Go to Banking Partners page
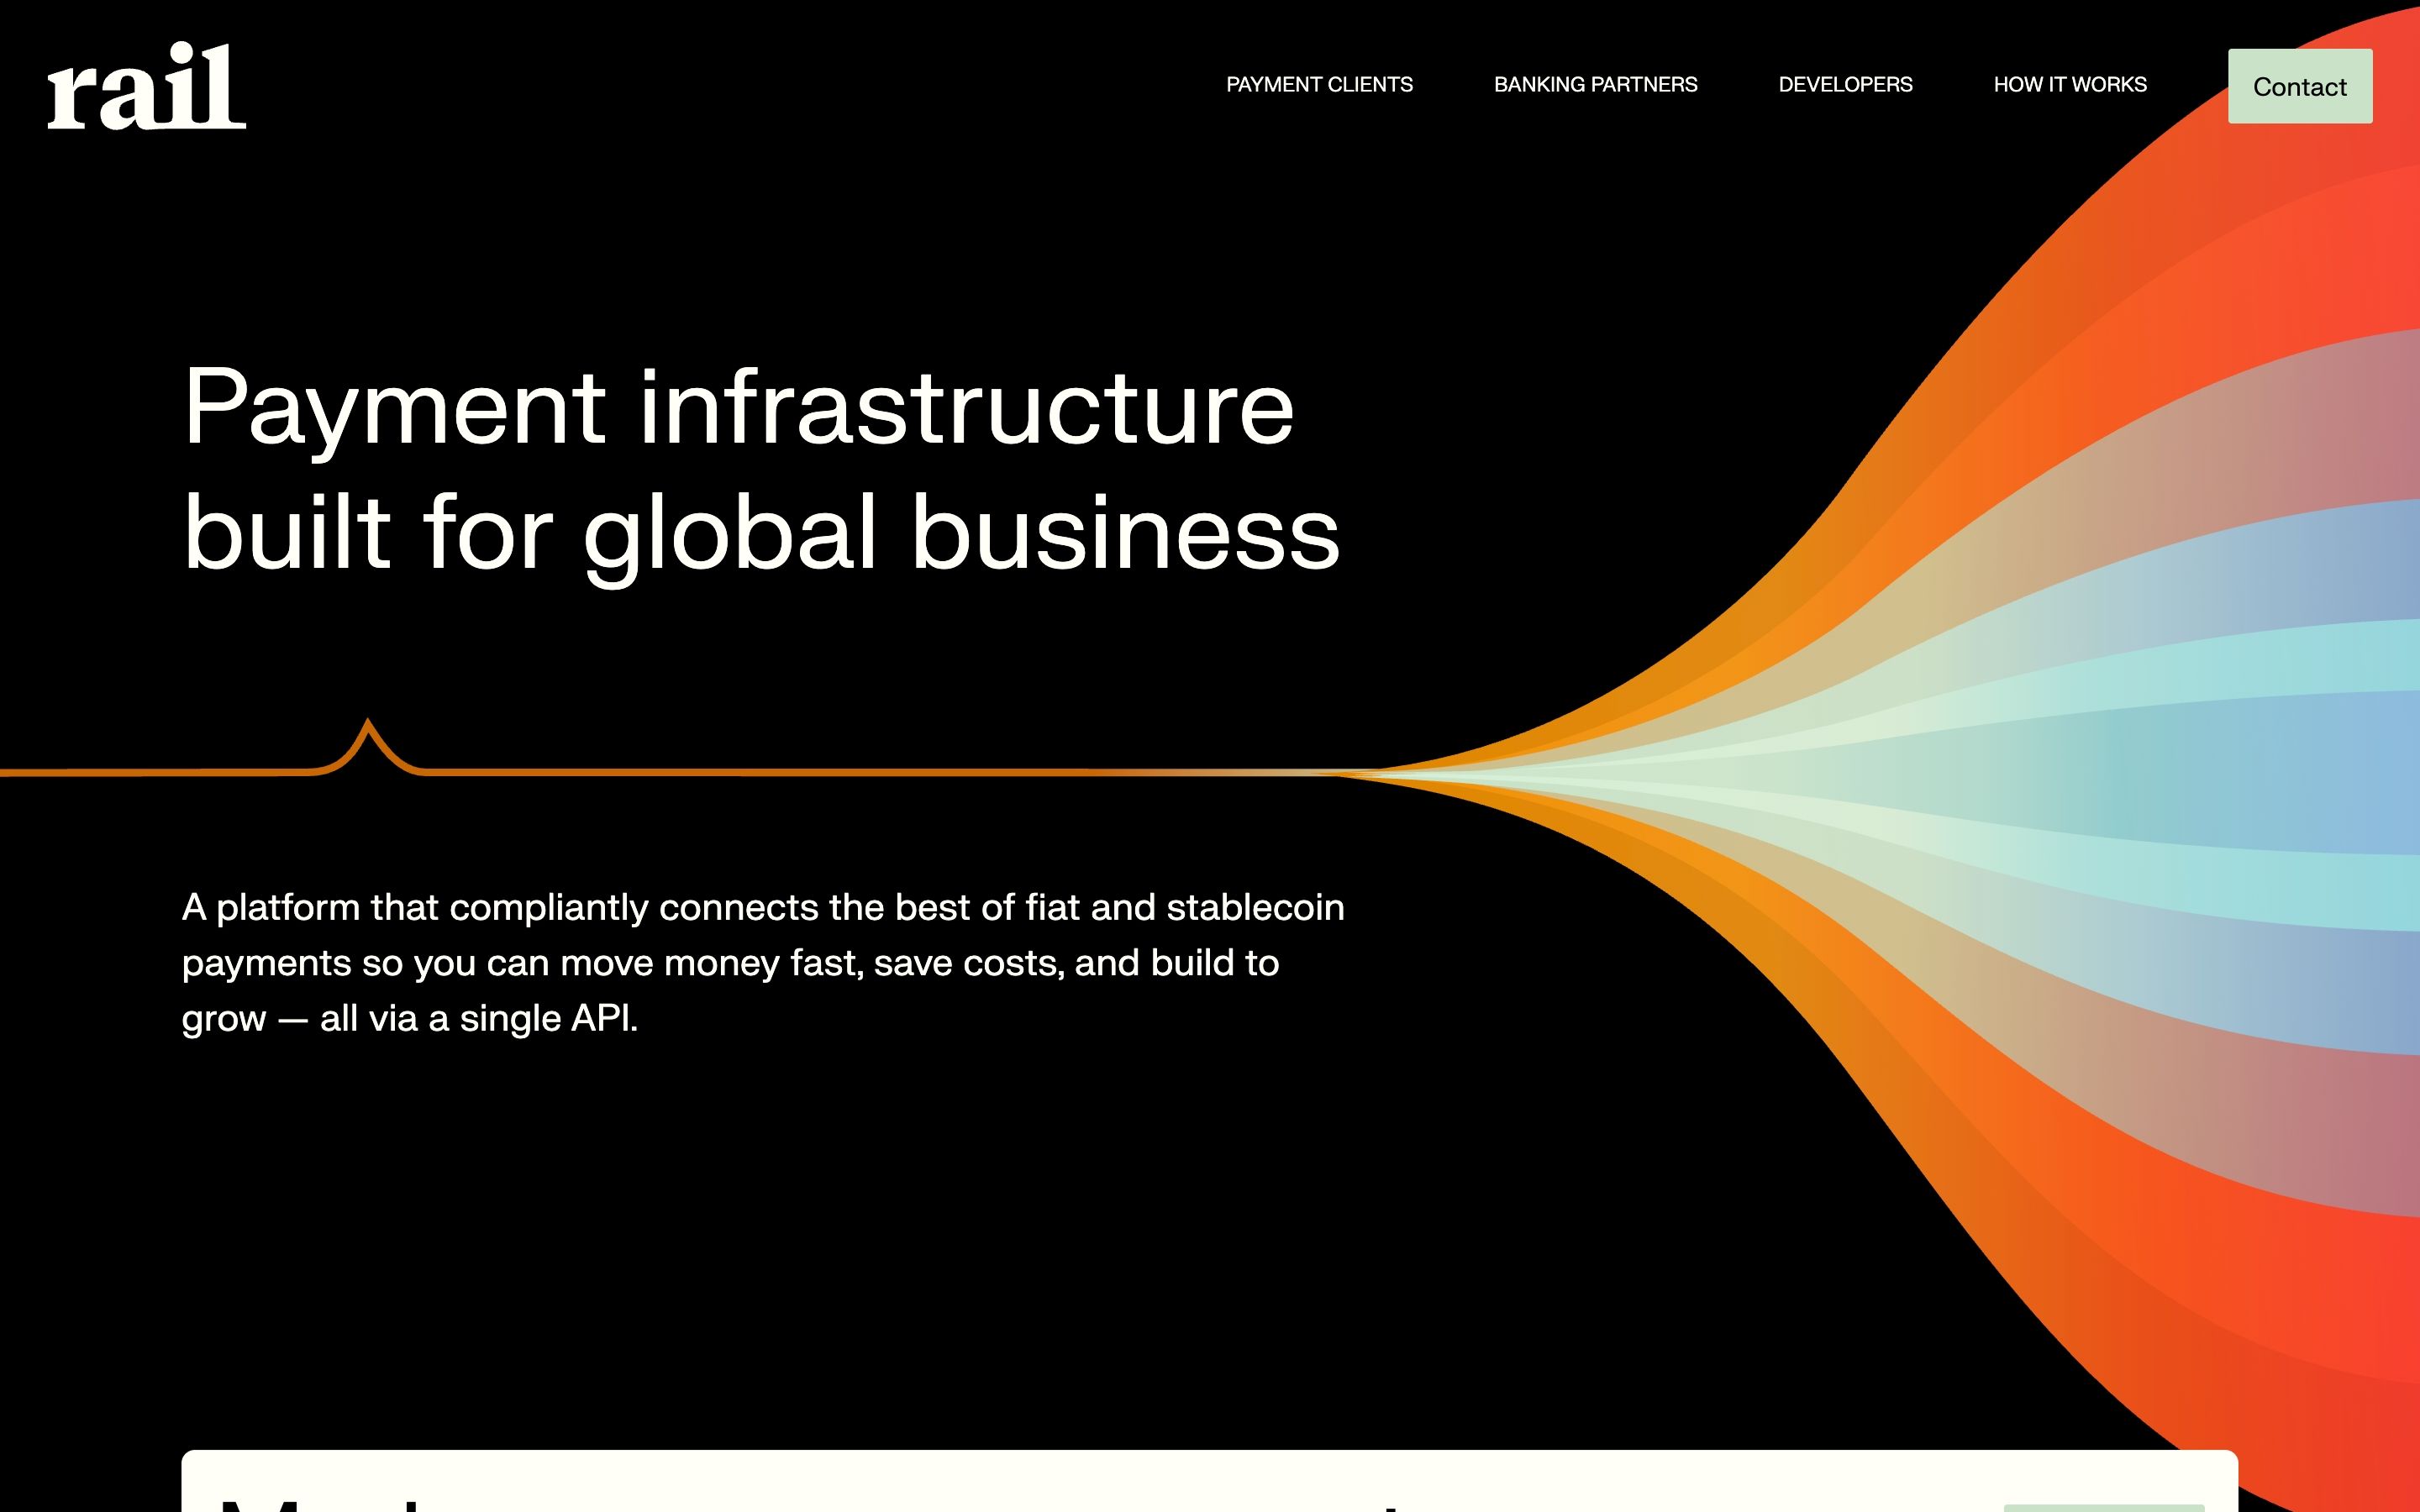The image size is (2420, 1512). point(1595,85)
